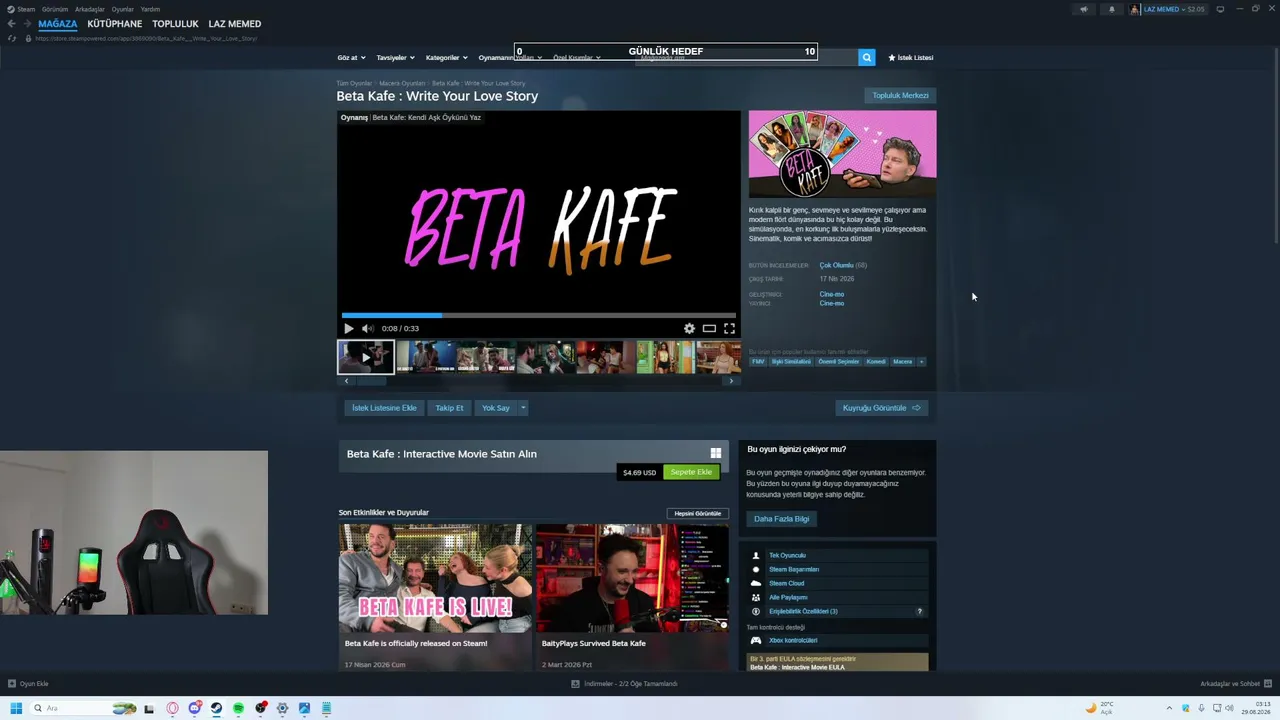Click Oyun Ekle at bottom left
The height and width of the screenshot is (720, 1280).
pyautogui.click(x=28, y=684)
